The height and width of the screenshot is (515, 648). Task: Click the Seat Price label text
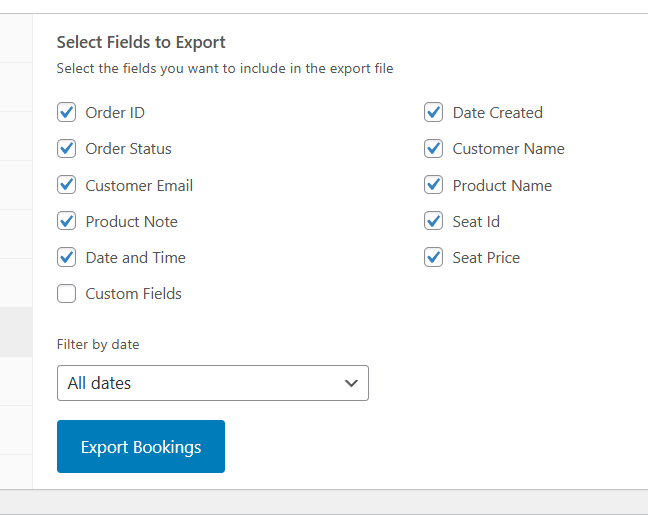coord(486,258)
